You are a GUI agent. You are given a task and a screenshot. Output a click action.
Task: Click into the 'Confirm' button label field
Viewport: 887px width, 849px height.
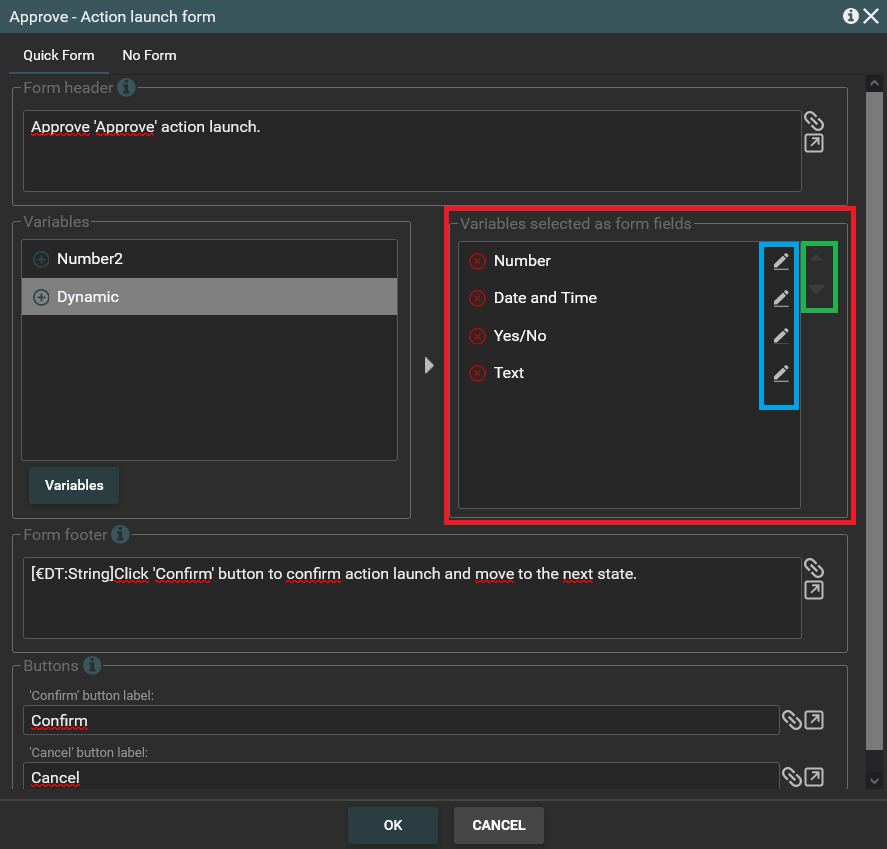coord(400,720)
